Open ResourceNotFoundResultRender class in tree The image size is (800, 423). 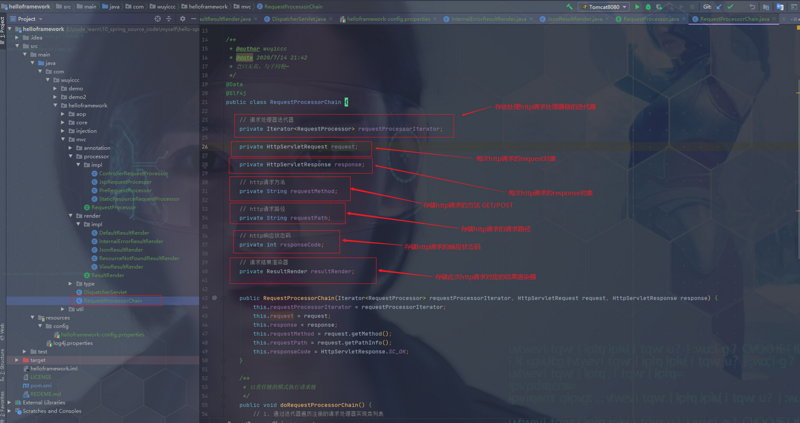pos(139,258)
